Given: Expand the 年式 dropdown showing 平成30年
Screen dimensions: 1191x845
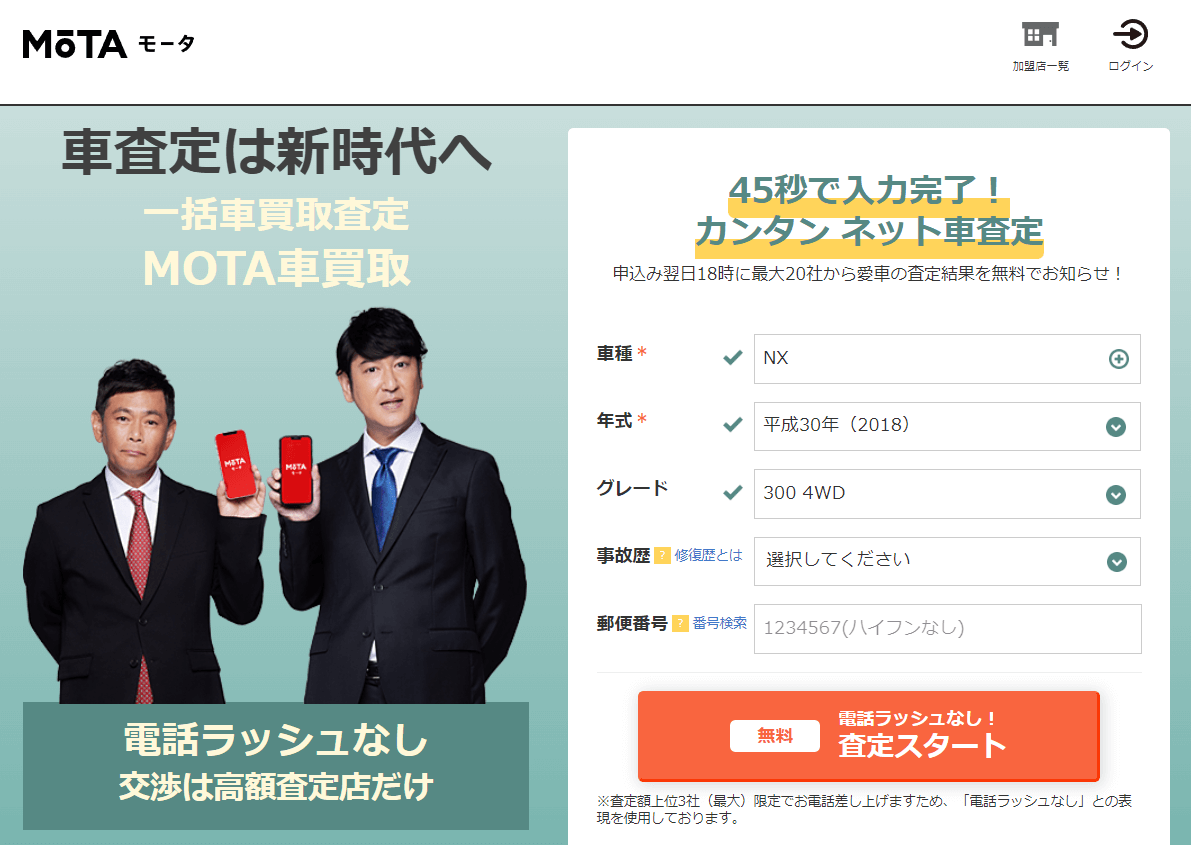Looking at the screenshot, I should (x=947, y=426).
